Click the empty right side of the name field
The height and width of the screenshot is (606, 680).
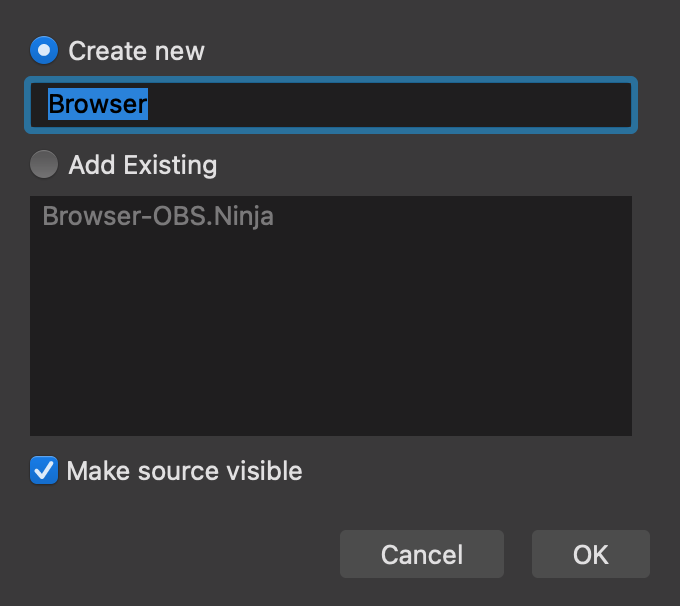pyautogui.click(x=390, y=105)
